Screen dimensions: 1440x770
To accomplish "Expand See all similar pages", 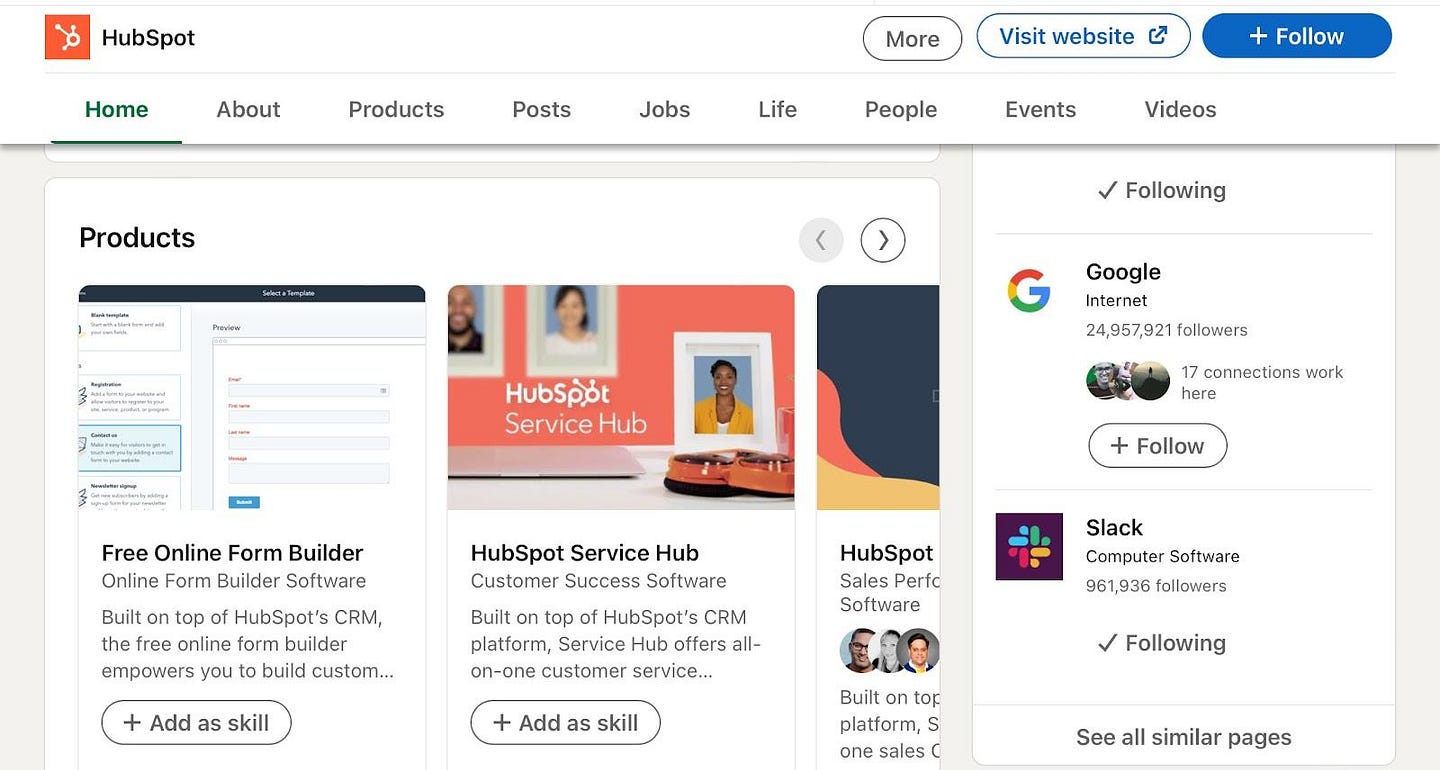I will tap(1184, 737).
